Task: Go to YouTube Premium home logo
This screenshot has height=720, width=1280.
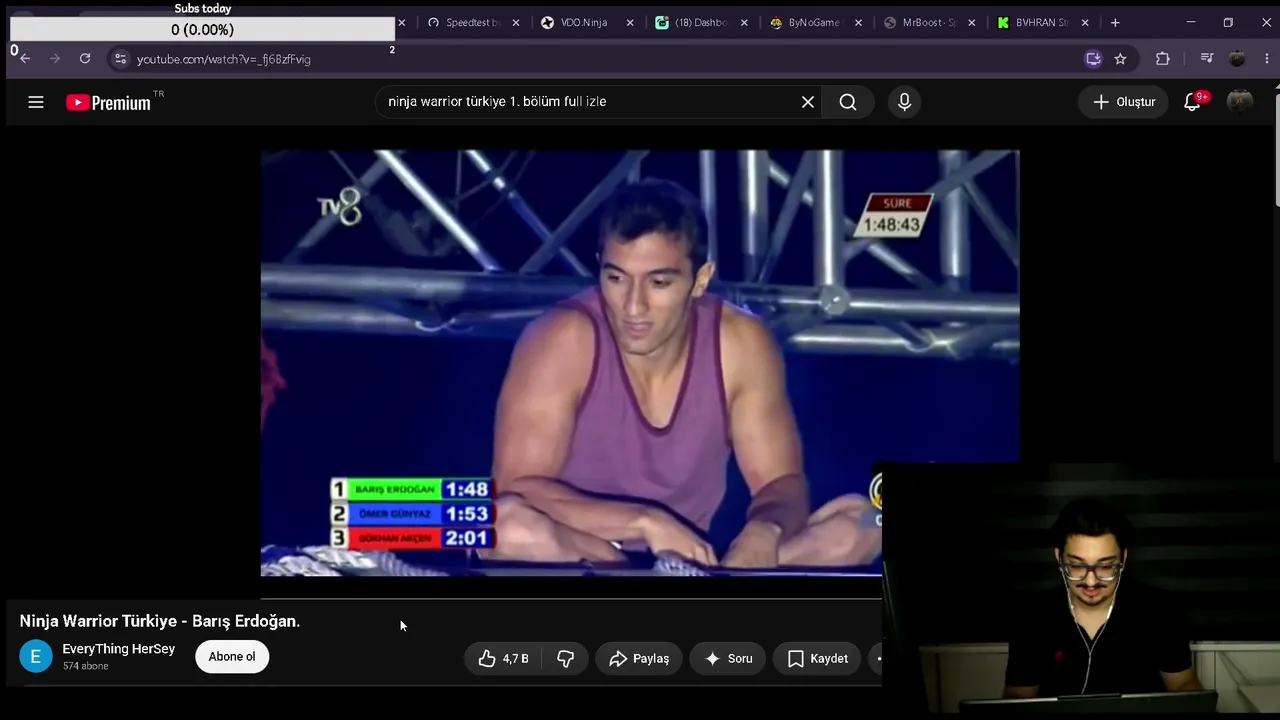Action: 108,102
